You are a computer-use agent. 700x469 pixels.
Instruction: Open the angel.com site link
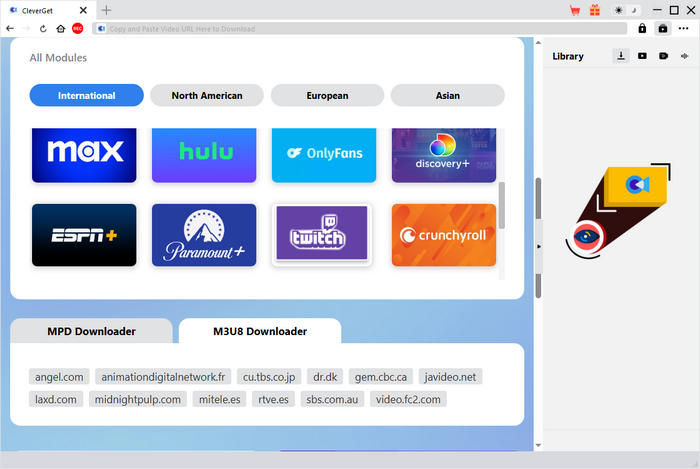coord(59,377)
